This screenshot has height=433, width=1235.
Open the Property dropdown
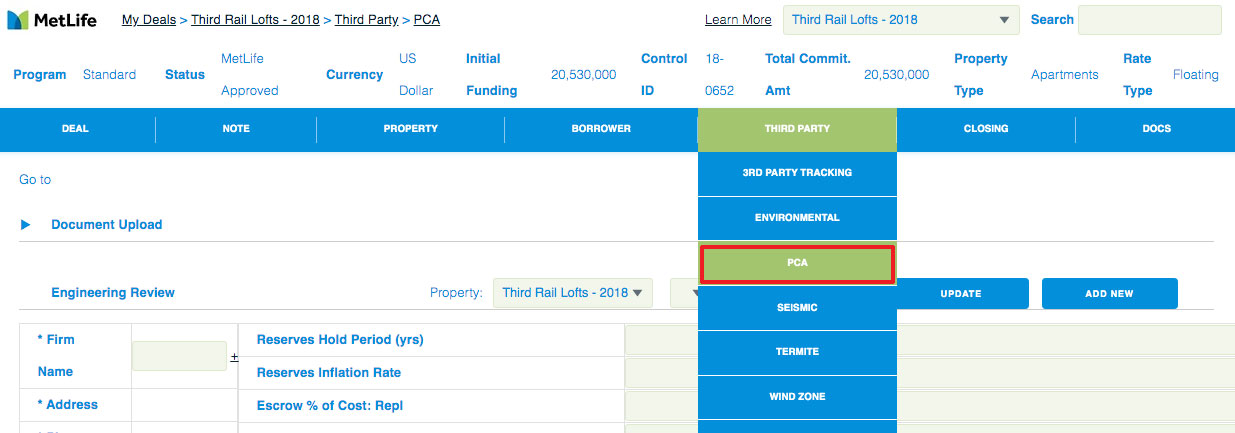point(573,293)
